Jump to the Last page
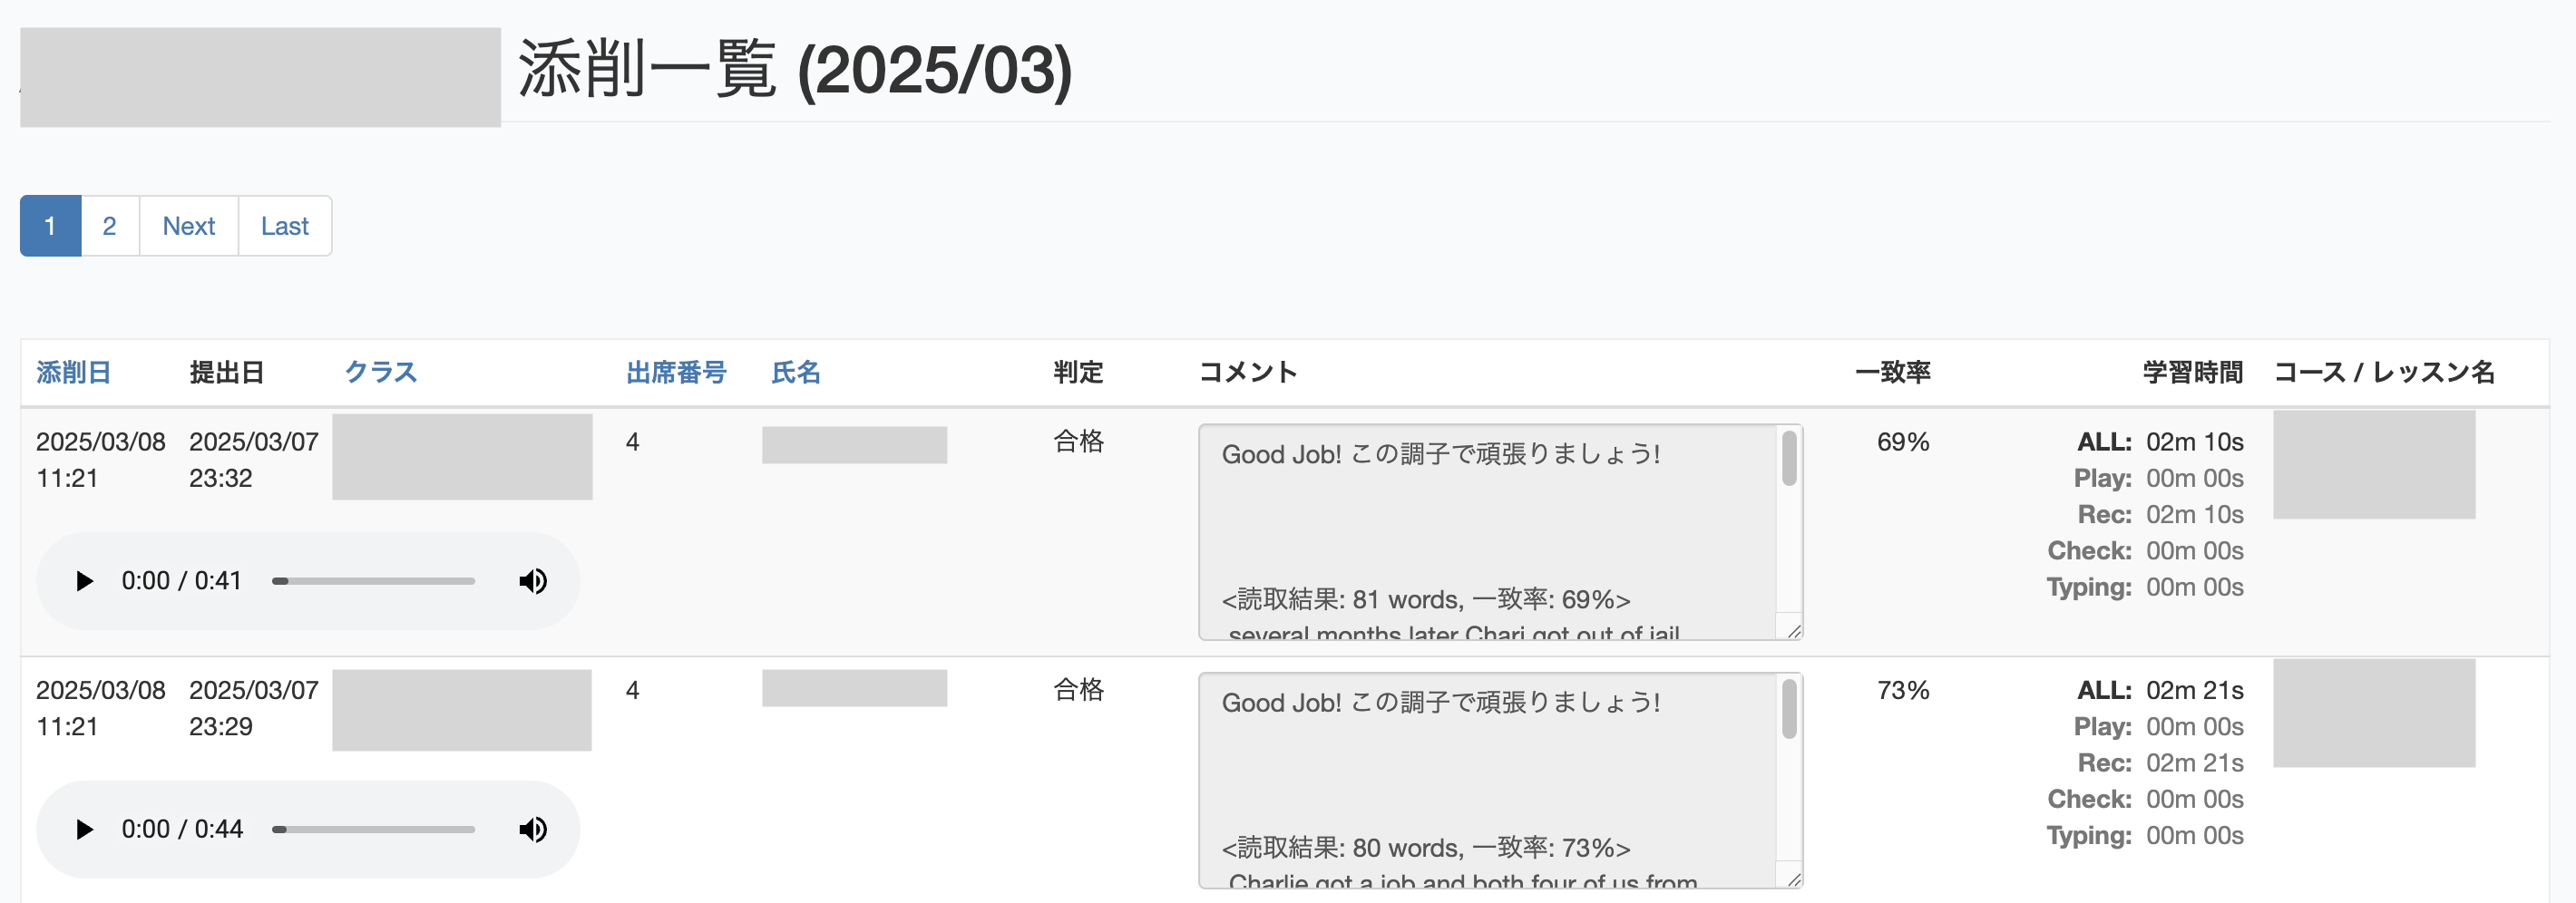Viewport: 2576px width, 903px height. pos(284,226)
